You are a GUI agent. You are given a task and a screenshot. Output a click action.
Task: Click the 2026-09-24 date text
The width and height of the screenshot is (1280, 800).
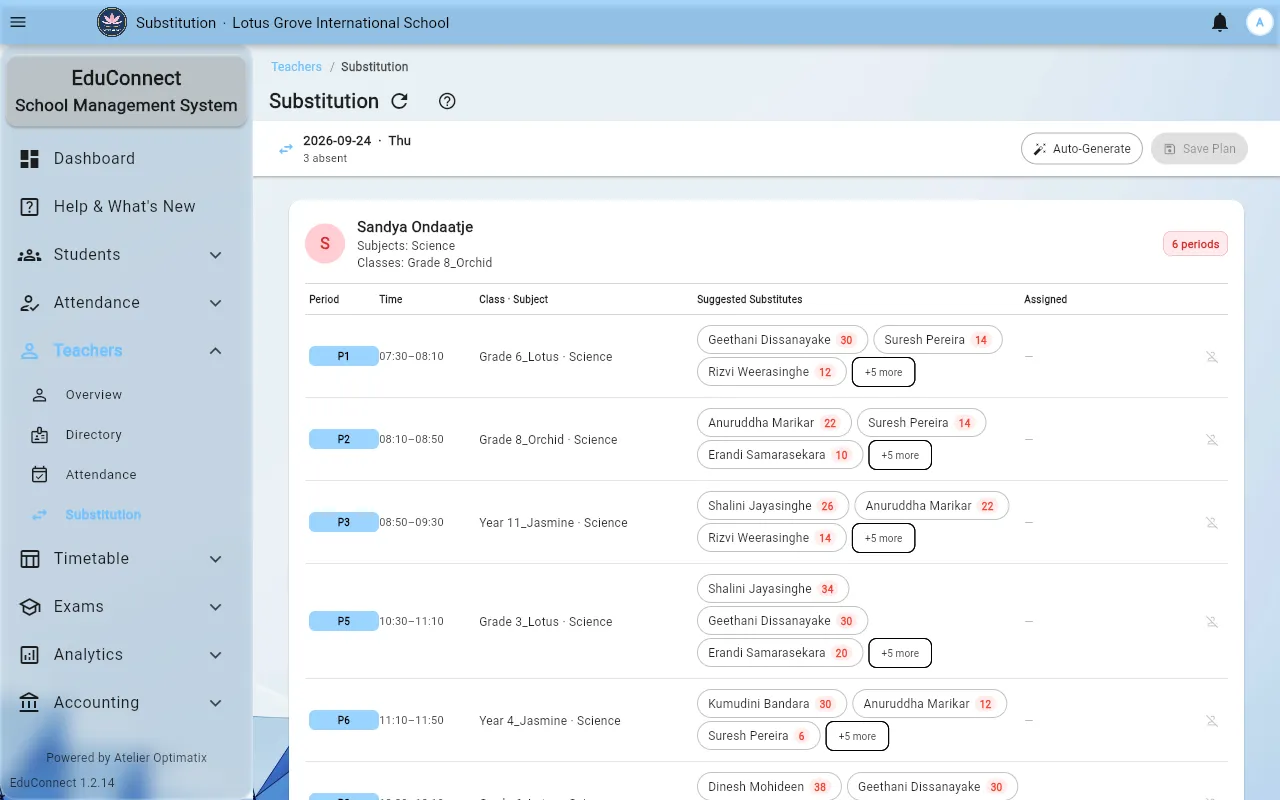(x=337, y=141)
